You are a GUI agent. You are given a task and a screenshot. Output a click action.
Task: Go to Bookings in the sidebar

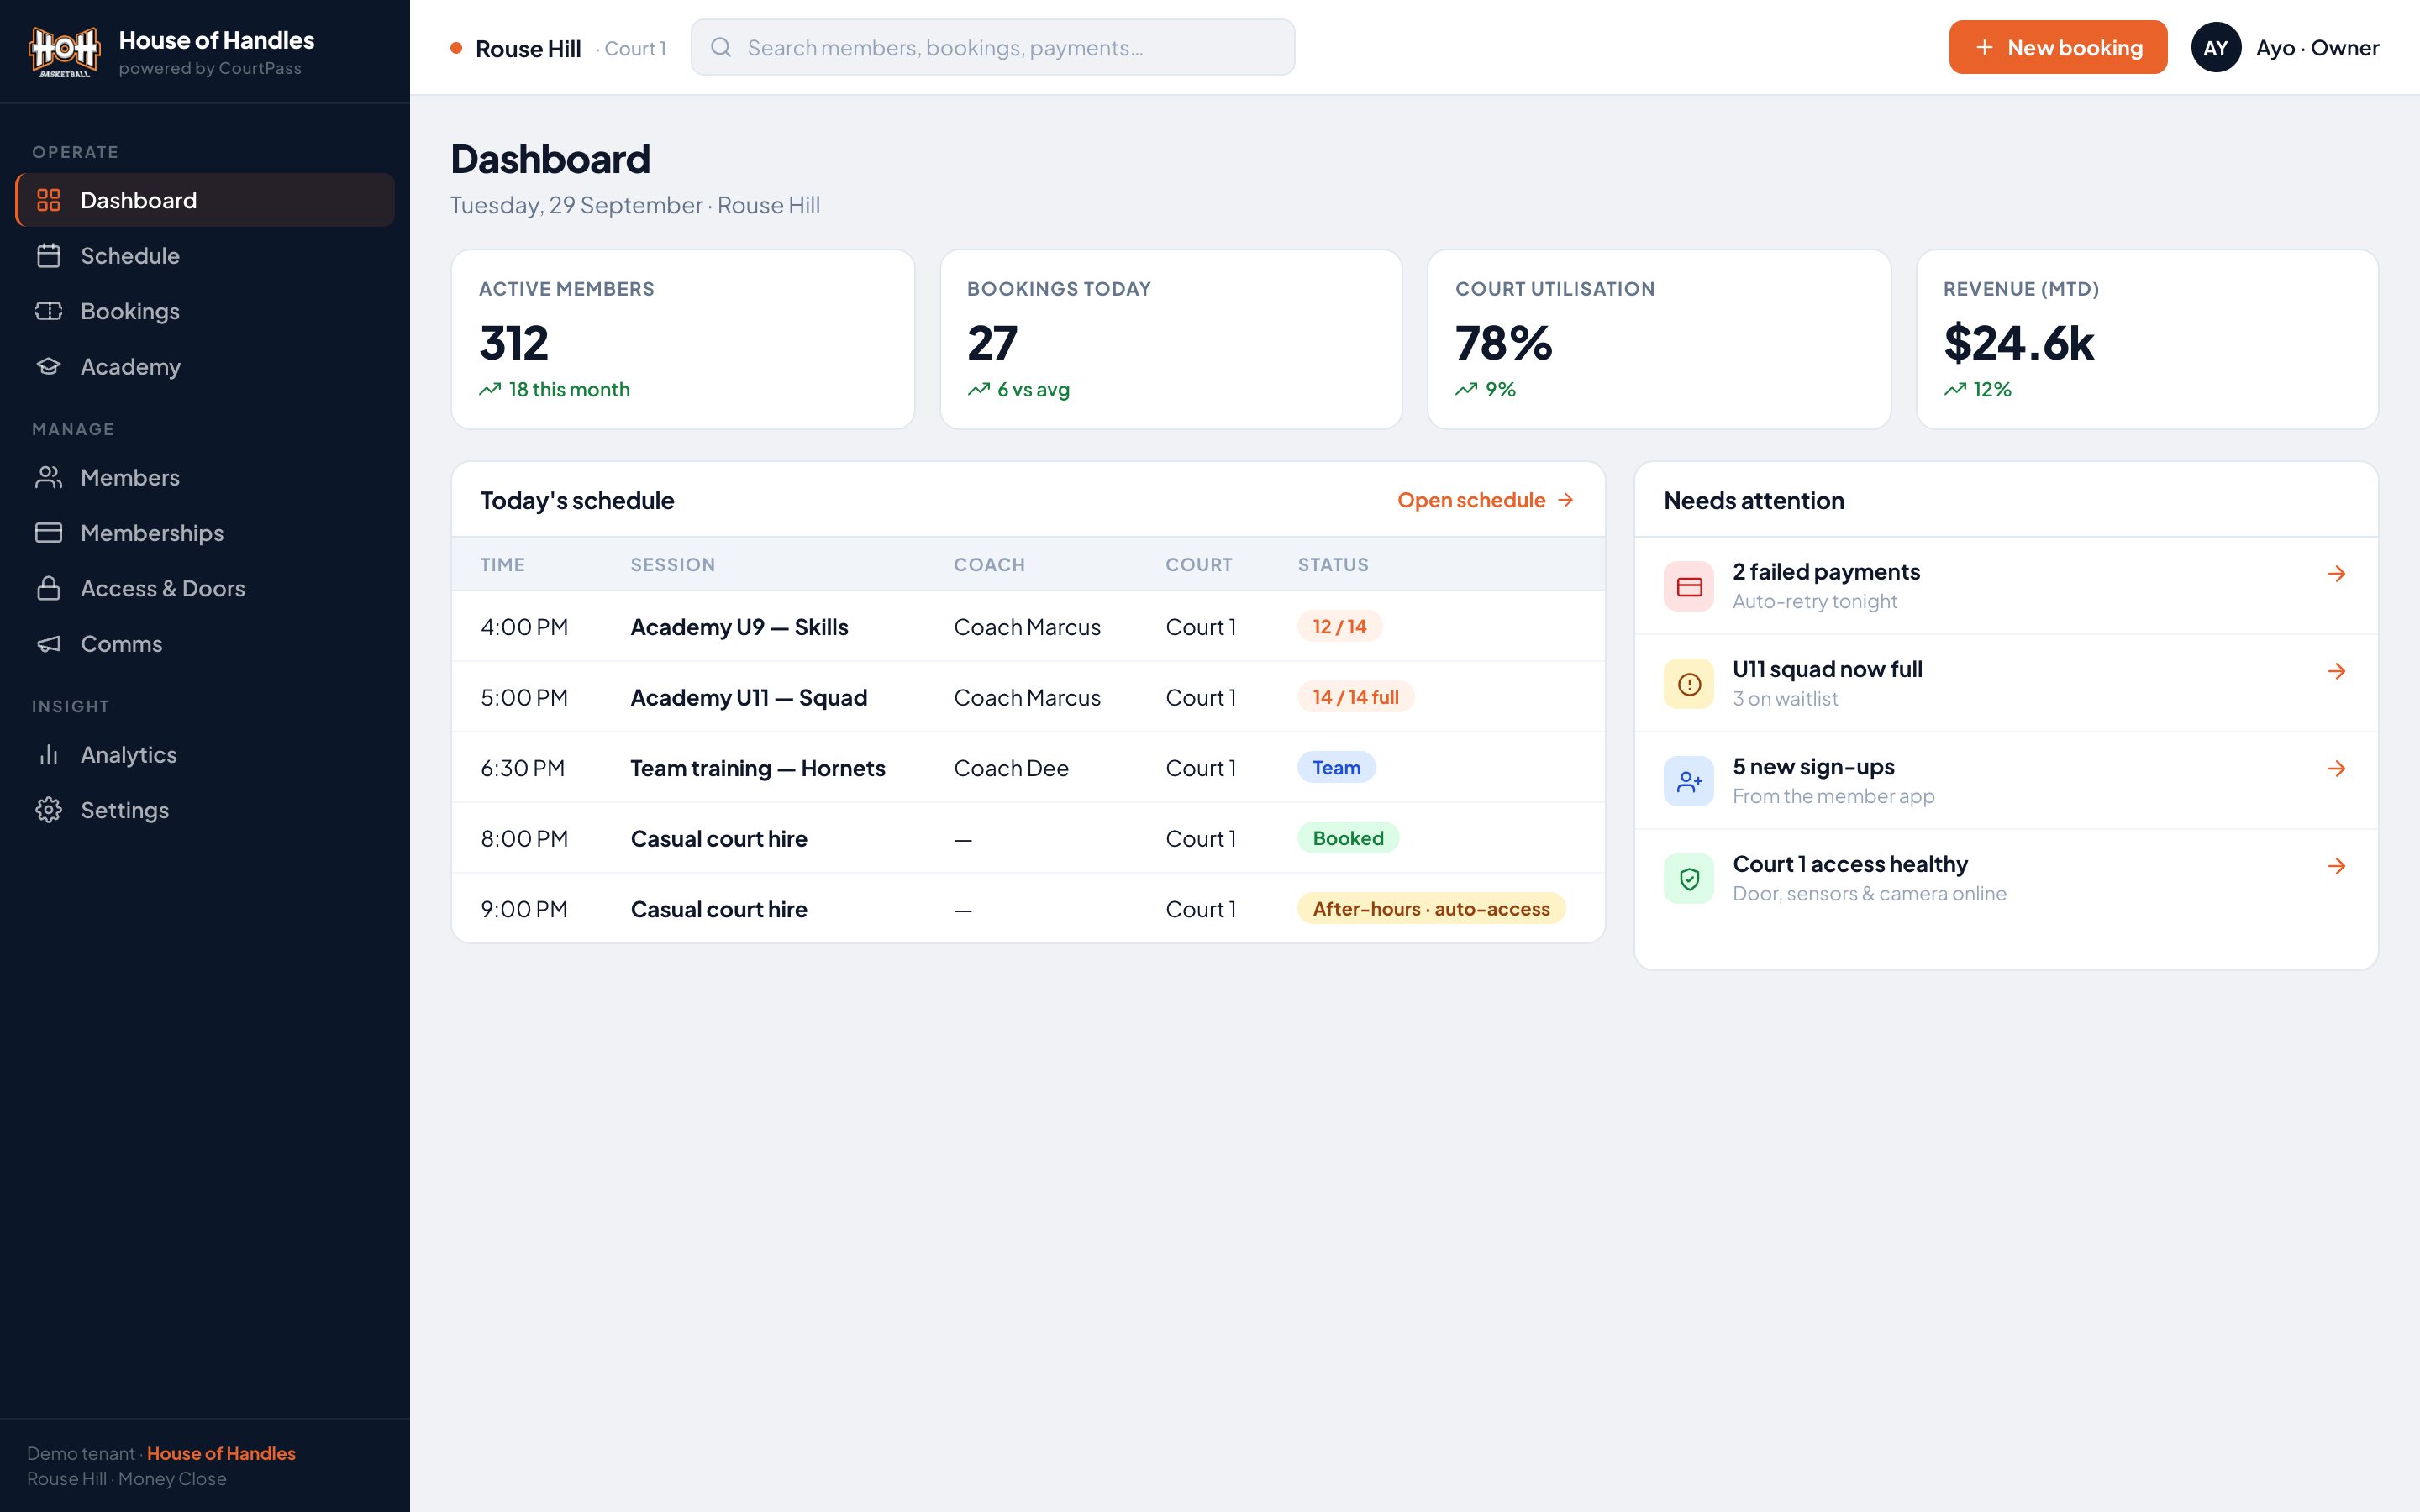(x=205, y=311)
